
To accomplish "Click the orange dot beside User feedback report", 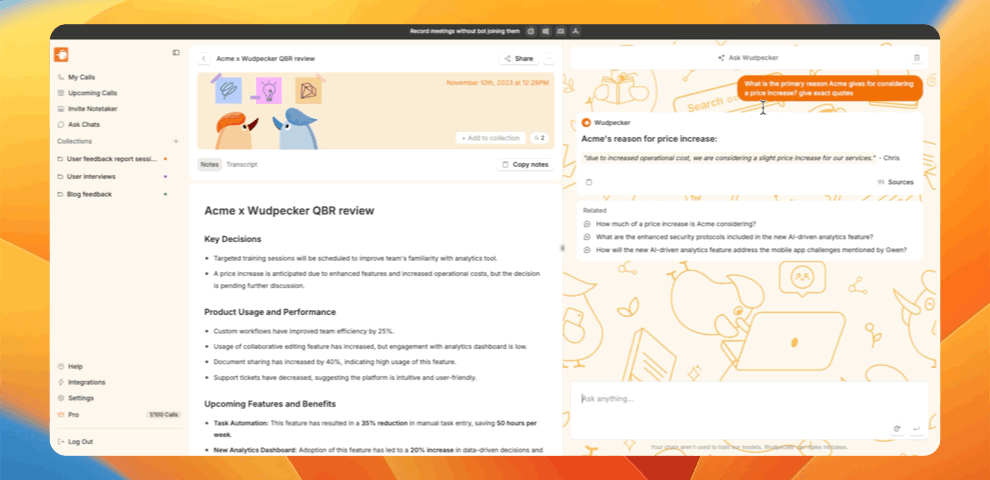I will coord(165,159).
